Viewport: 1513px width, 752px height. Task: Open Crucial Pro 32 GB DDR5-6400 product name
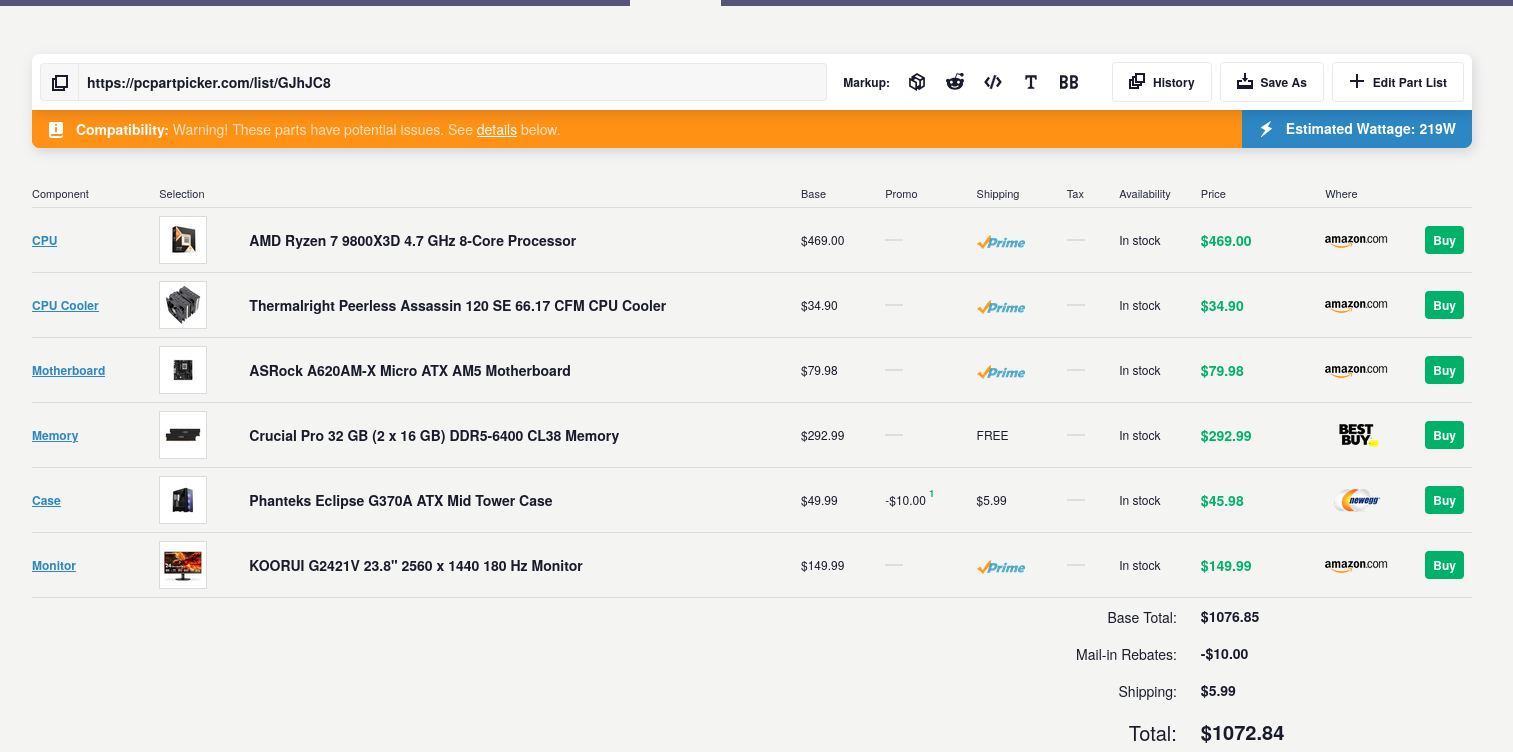(434, 436)
